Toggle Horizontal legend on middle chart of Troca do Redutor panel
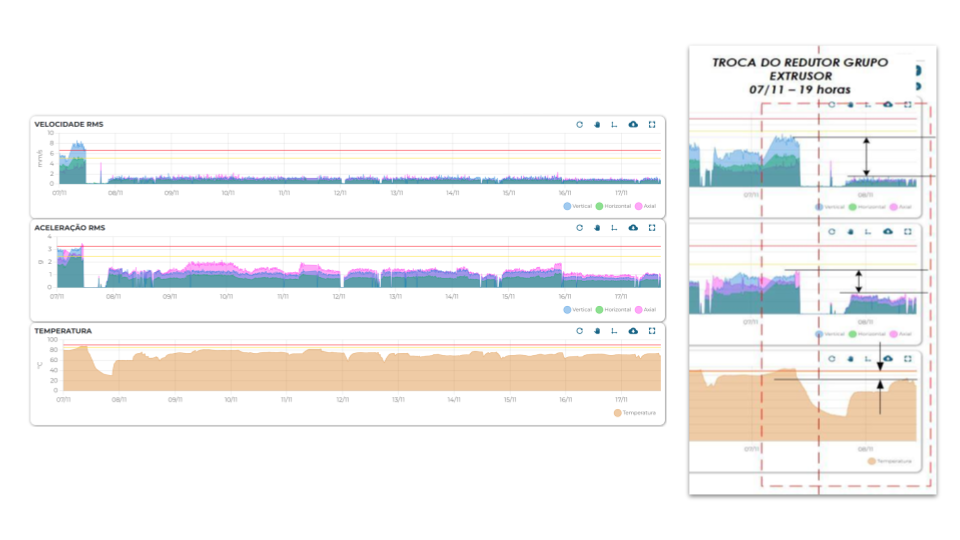Image resolution: width=960 pixels, height=540 pixels. [x=867, y=334]
